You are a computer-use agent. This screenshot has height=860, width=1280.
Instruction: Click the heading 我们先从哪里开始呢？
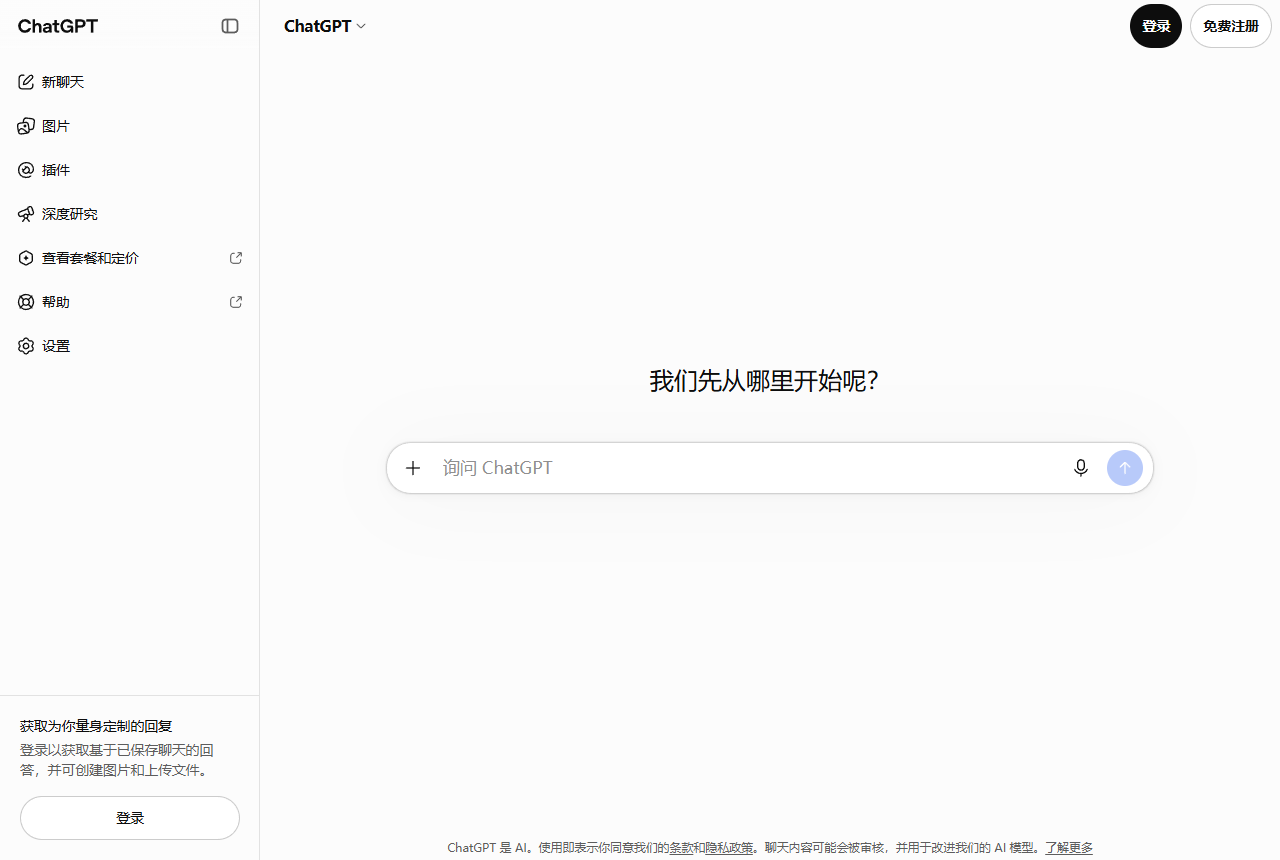(x=765, y=381)
